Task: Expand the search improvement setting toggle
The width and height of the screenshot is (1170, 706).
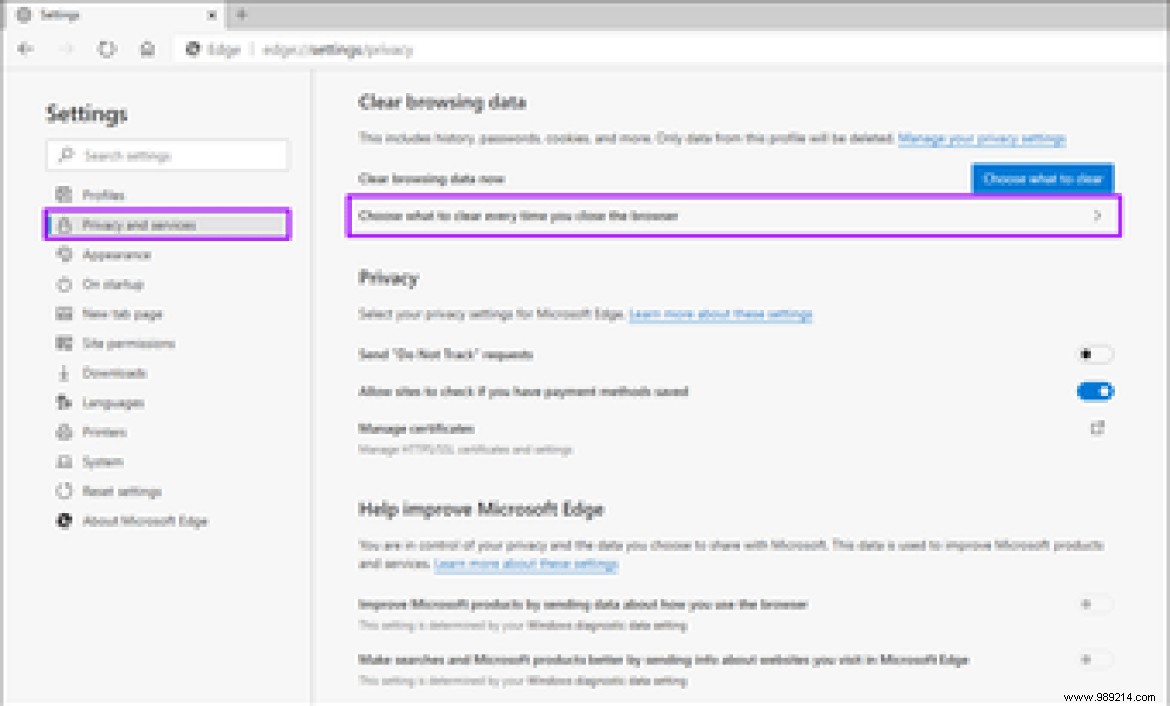Action: pos(1094,659)
